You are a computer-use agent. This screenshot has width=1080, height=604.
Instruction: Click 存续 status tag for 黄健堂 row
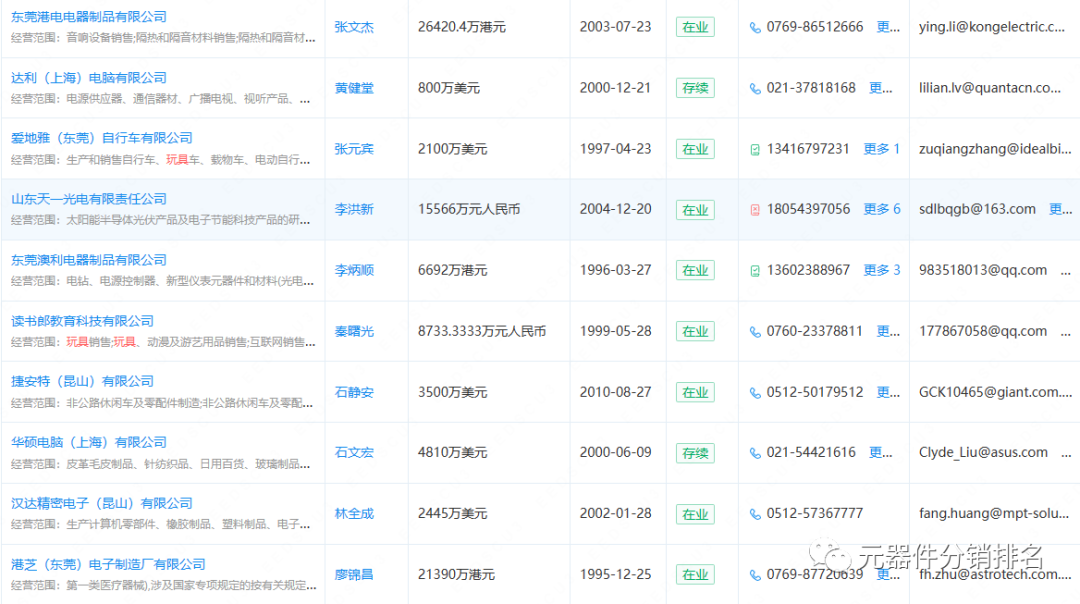point(695,88)
